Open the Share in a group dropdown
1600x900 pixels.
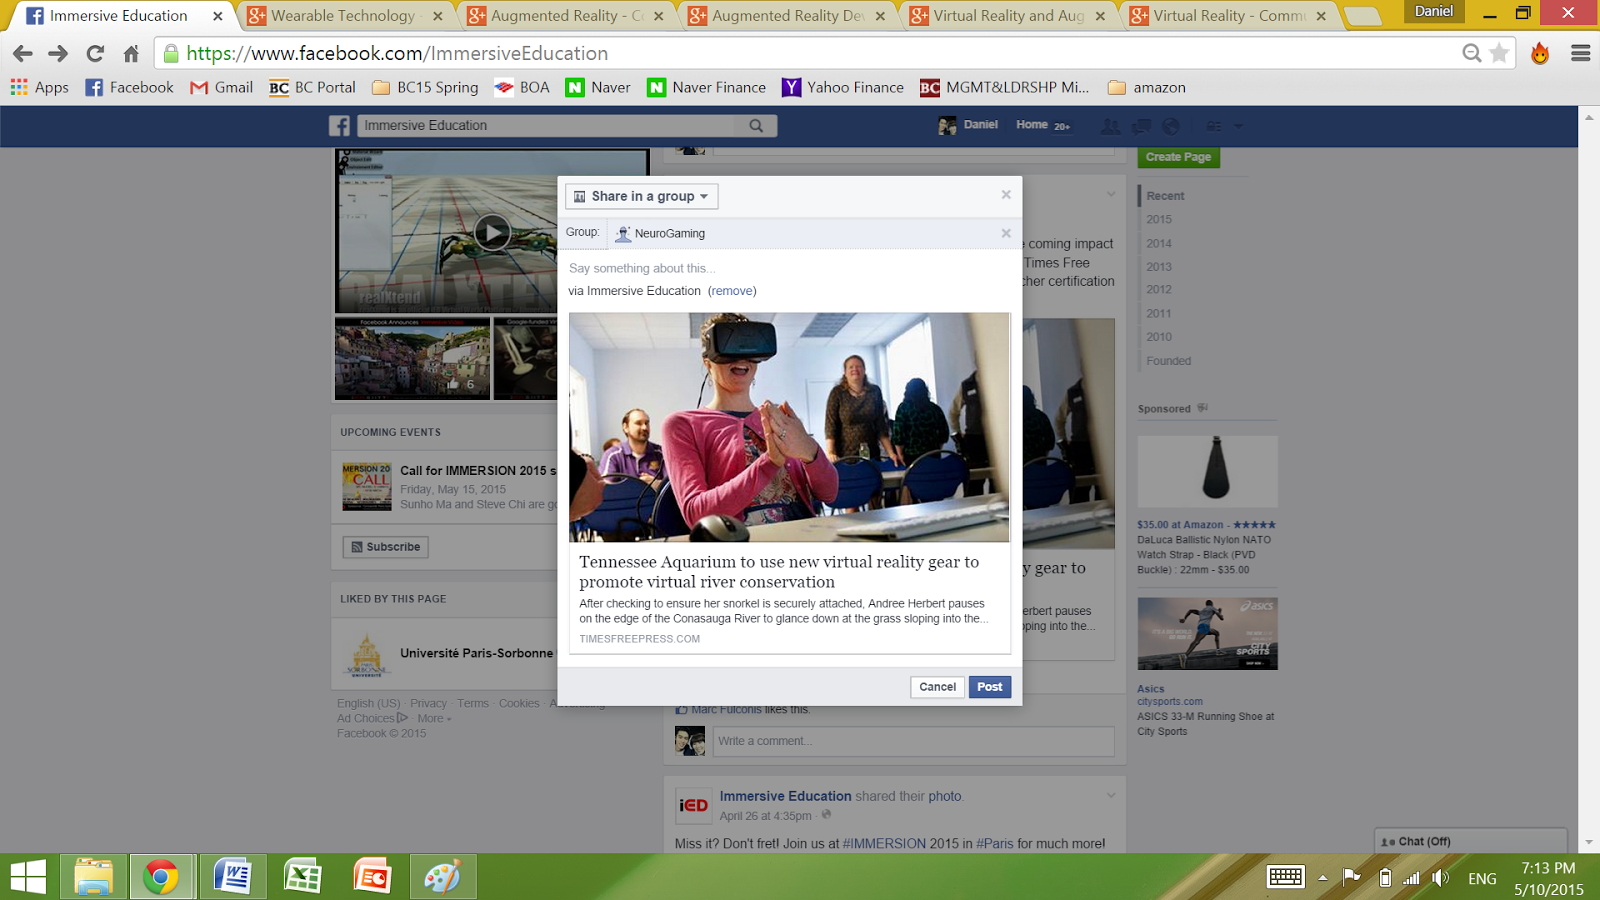(x=642, y=196)
